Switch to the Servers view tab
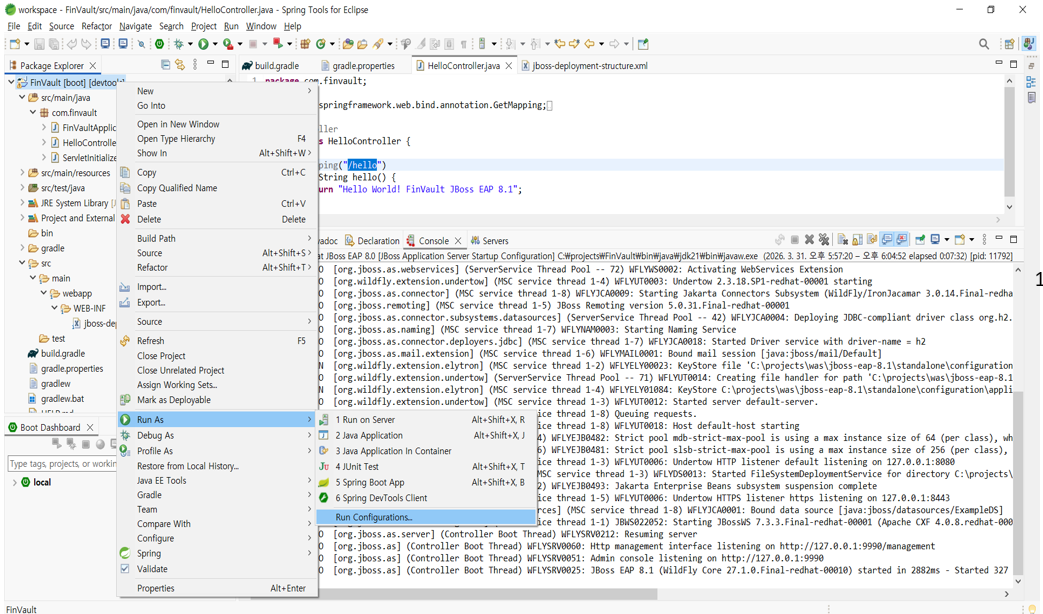1043x614 pixels. [490, 241]
